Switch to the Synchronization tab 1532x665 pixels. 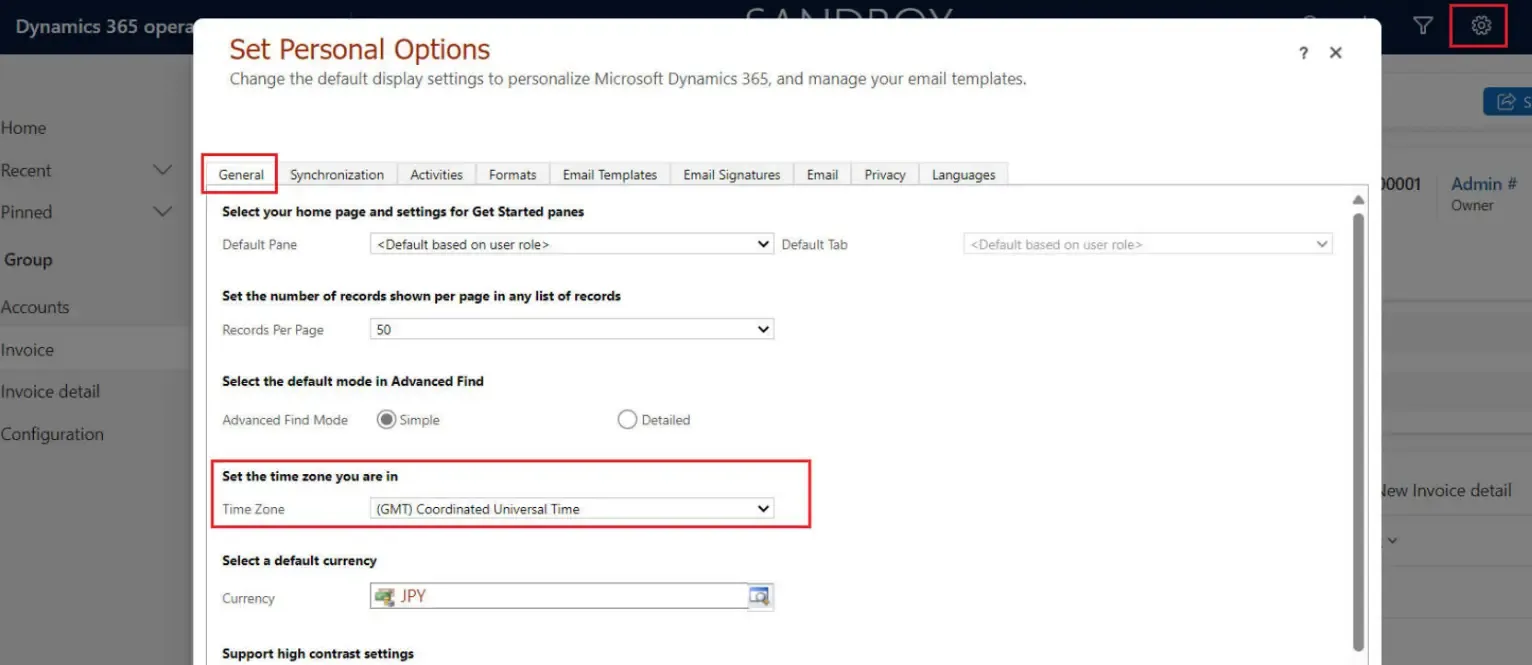[337, 174]
